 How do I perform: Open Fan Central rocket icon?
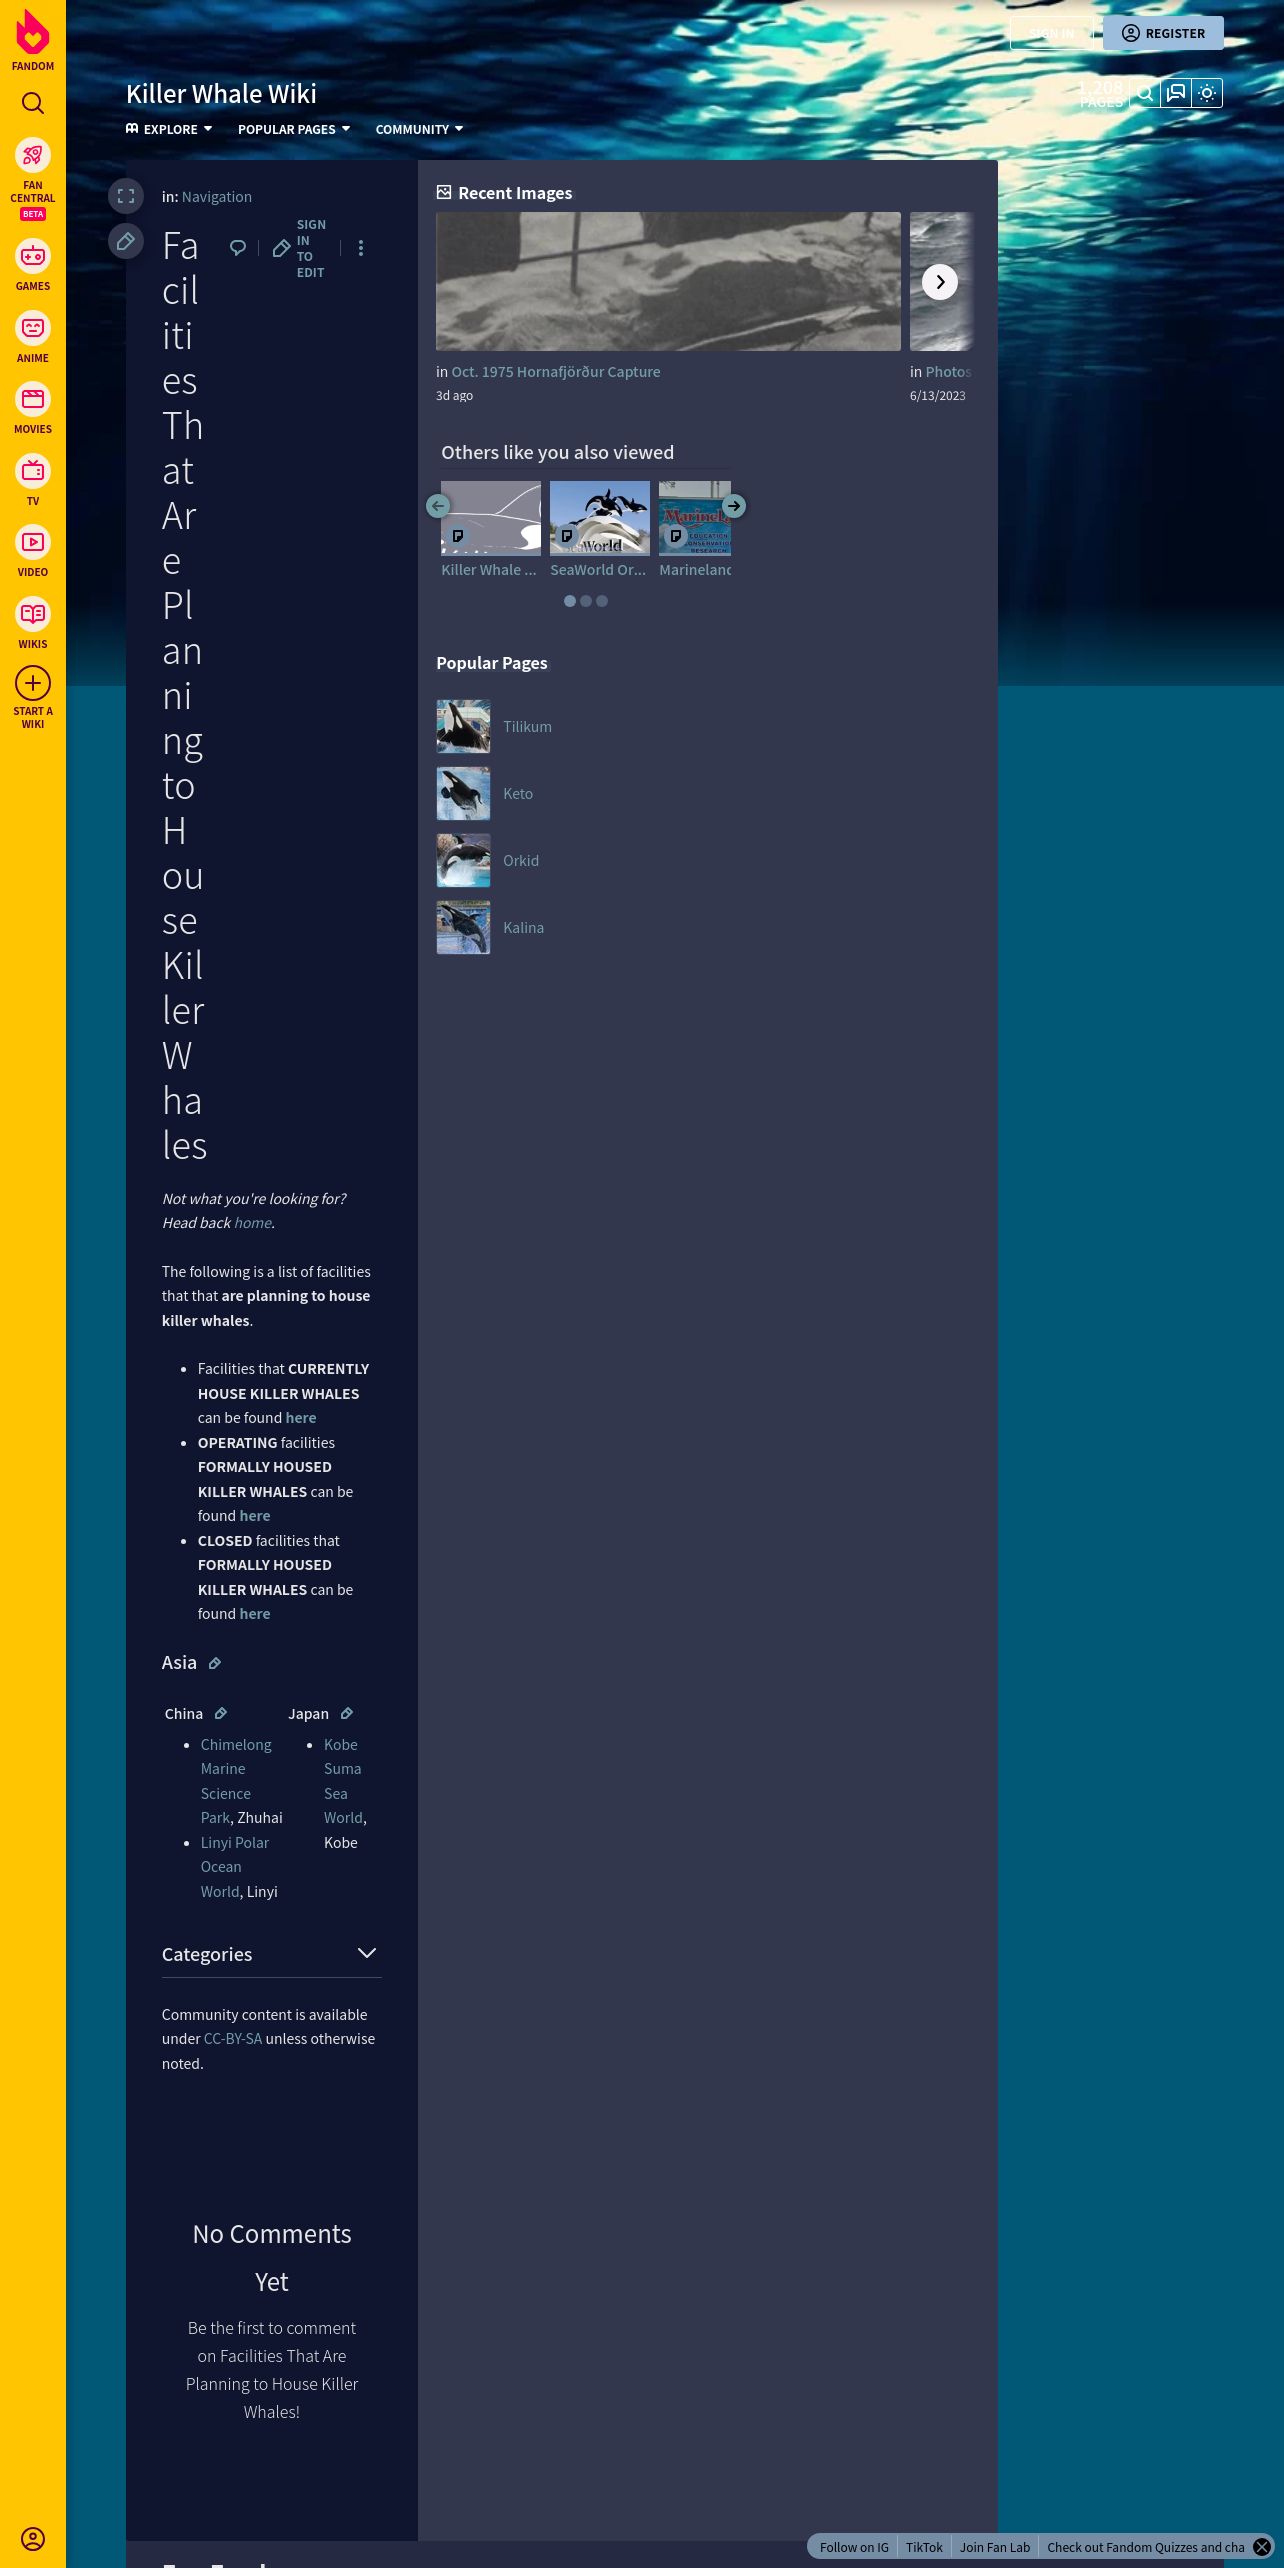[33, 155]
